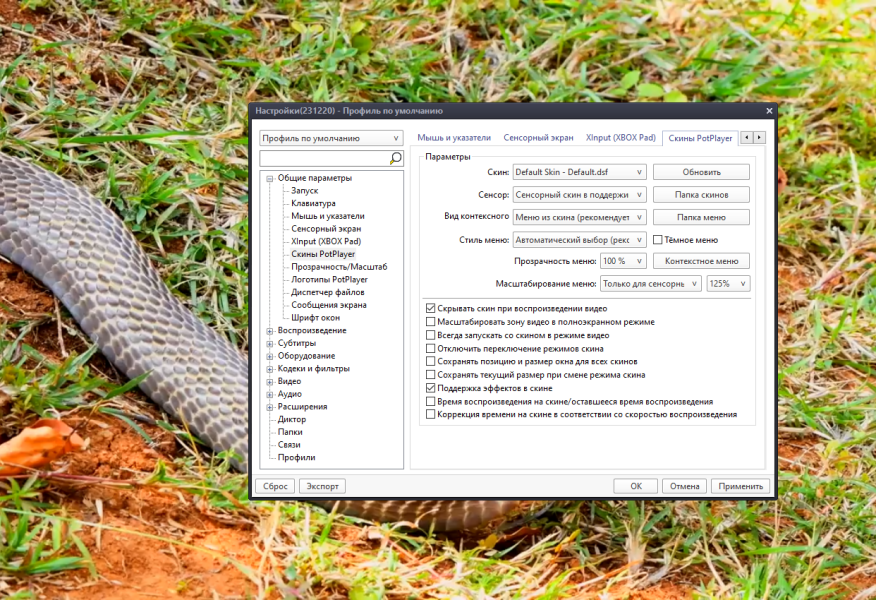Image resolution: width=876 pixels, height=600 pixels.
Task: Expand the Оборудование tree node
Action: point(270,356)
